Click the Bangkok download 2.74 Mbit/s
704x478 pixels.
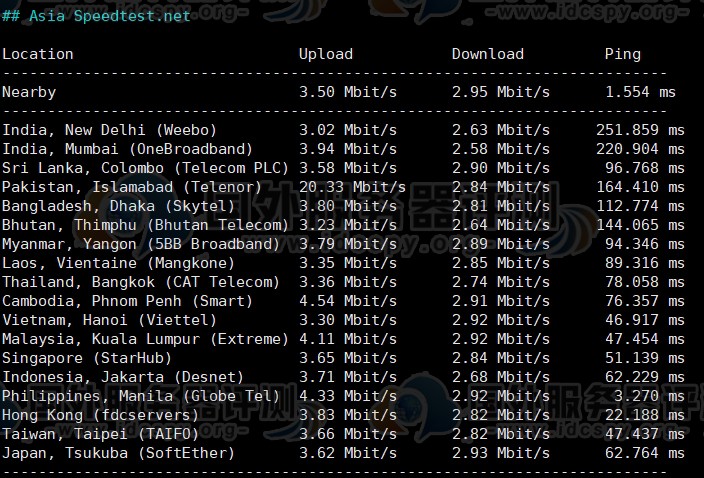(501, 282)
